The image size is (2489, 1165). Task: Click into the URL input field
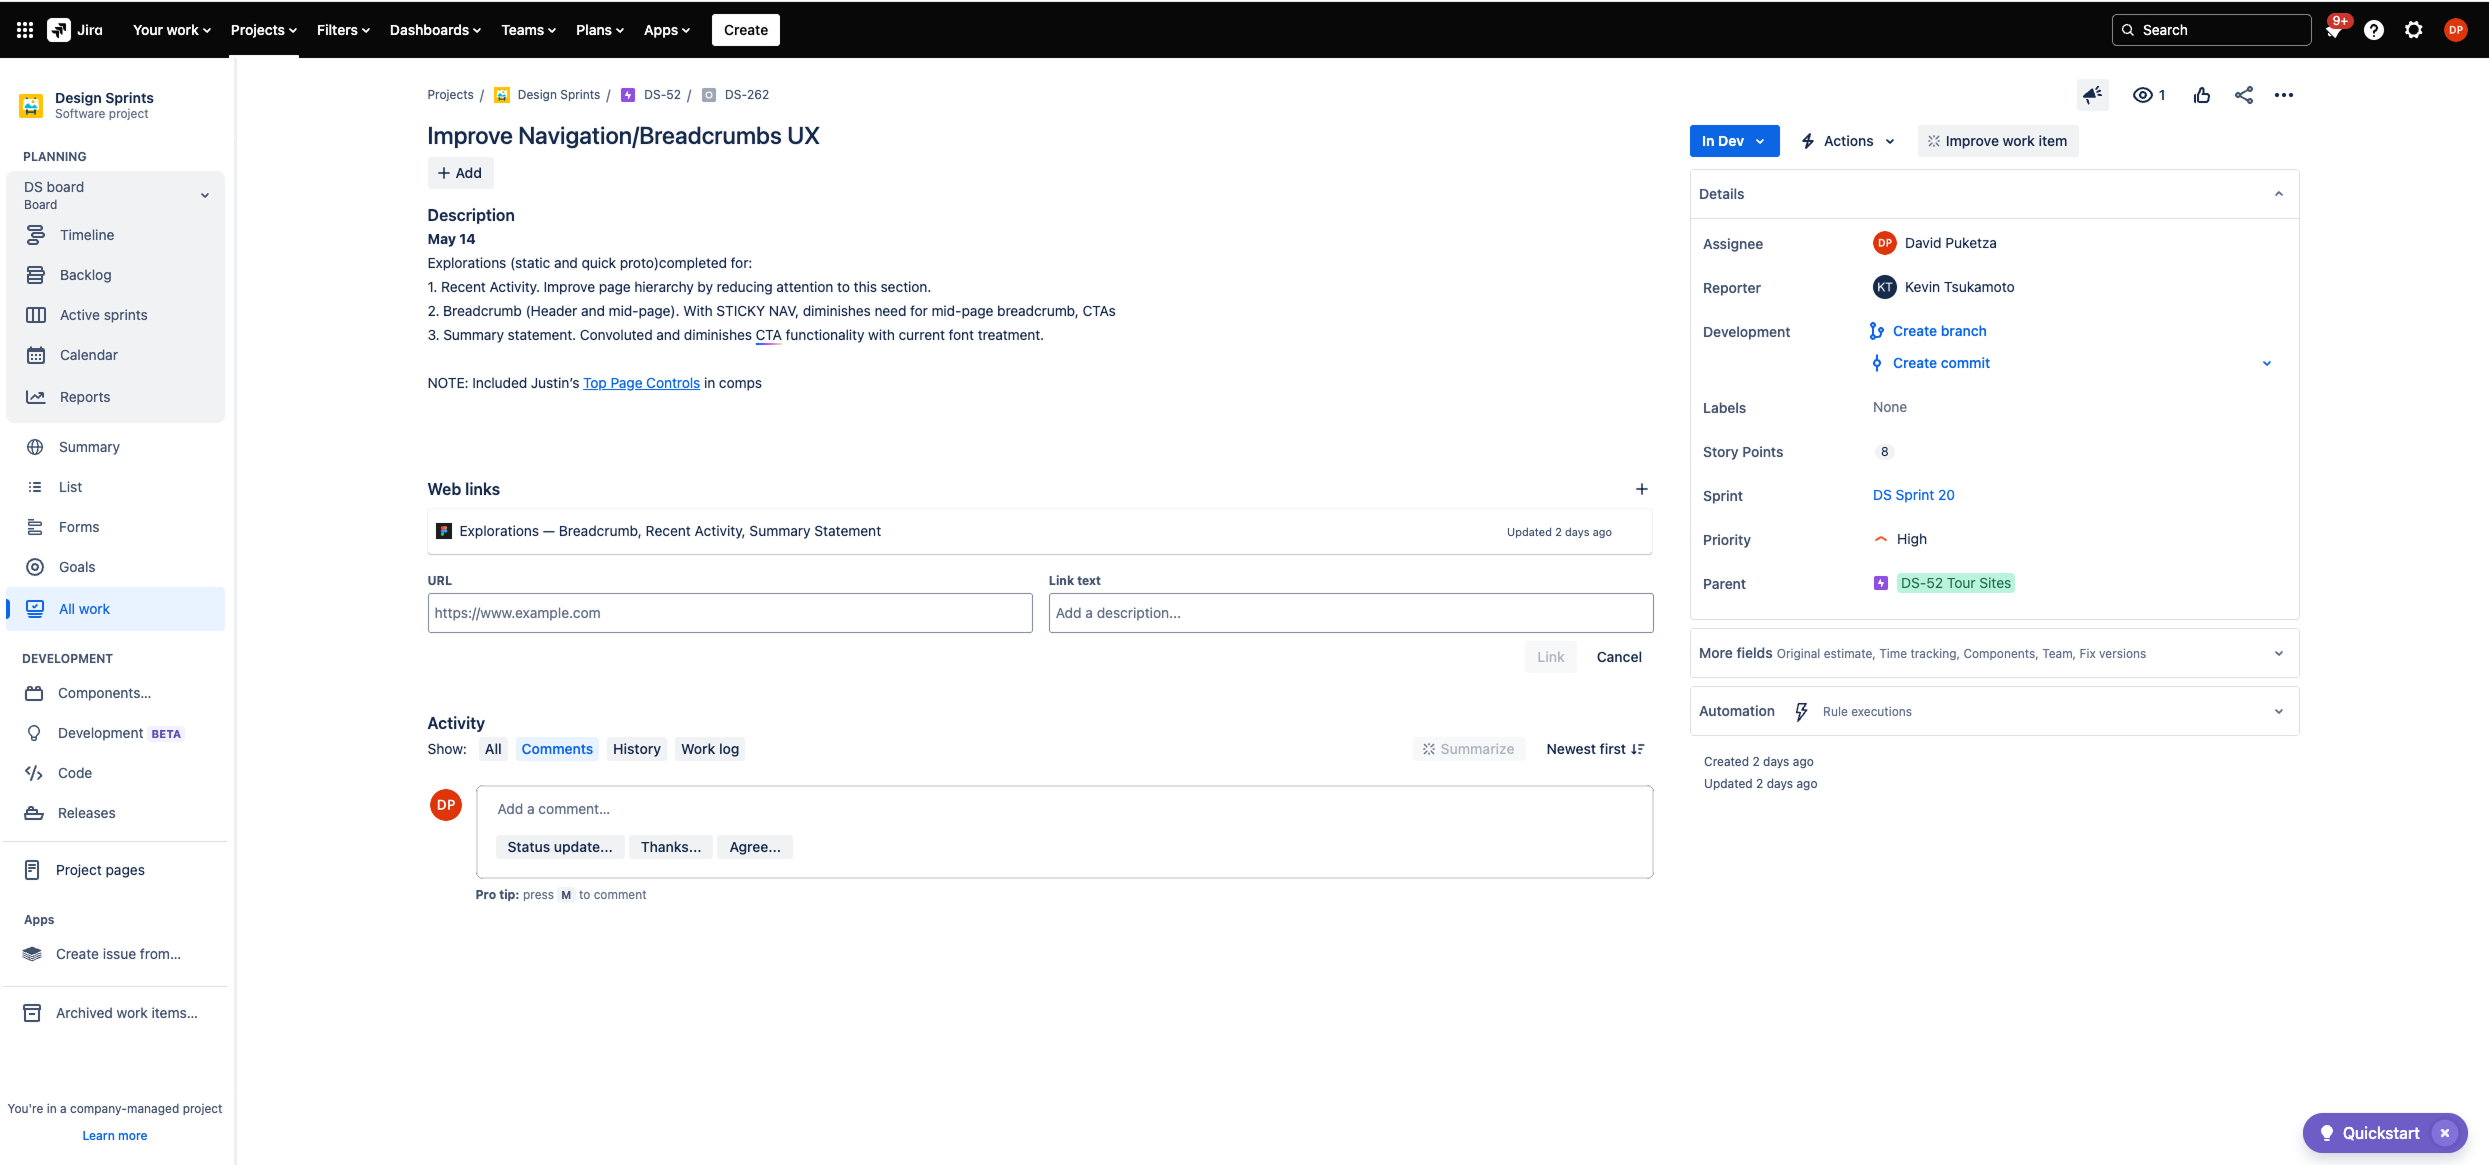coord(729,613)
